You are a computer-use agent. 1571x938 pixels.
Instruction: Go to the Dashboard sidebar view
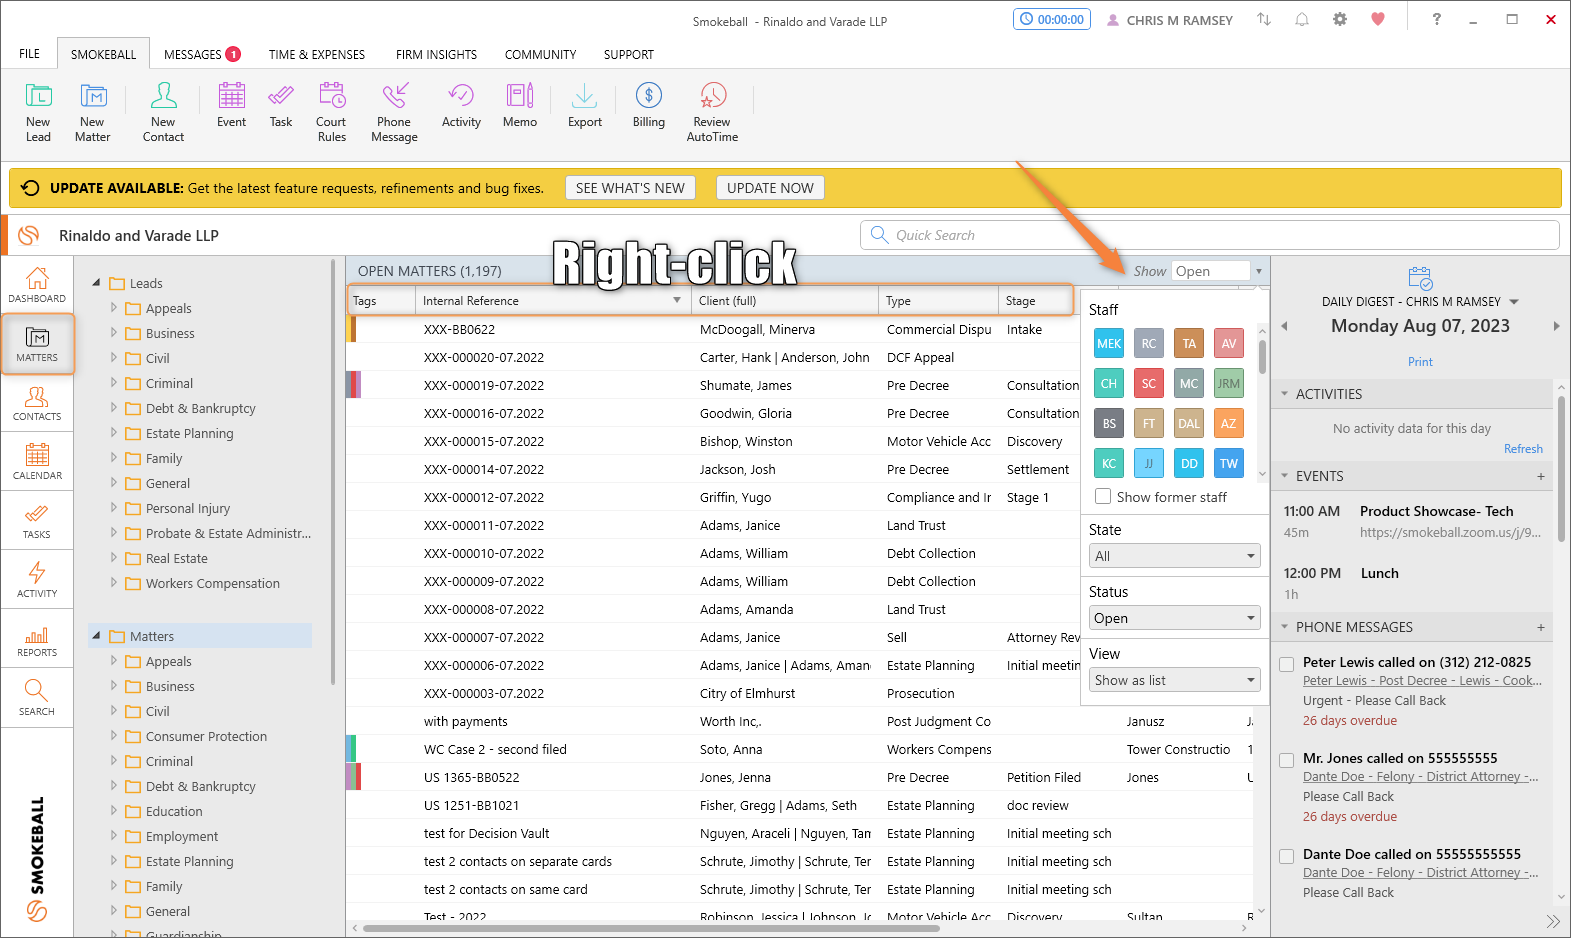pos(37,285)
